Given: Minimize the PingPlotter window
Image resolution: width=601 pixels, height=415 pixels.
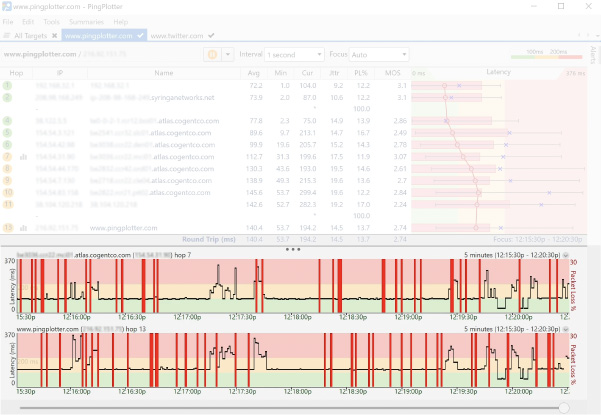Looking at the screenshot, I should coord(534,6).
